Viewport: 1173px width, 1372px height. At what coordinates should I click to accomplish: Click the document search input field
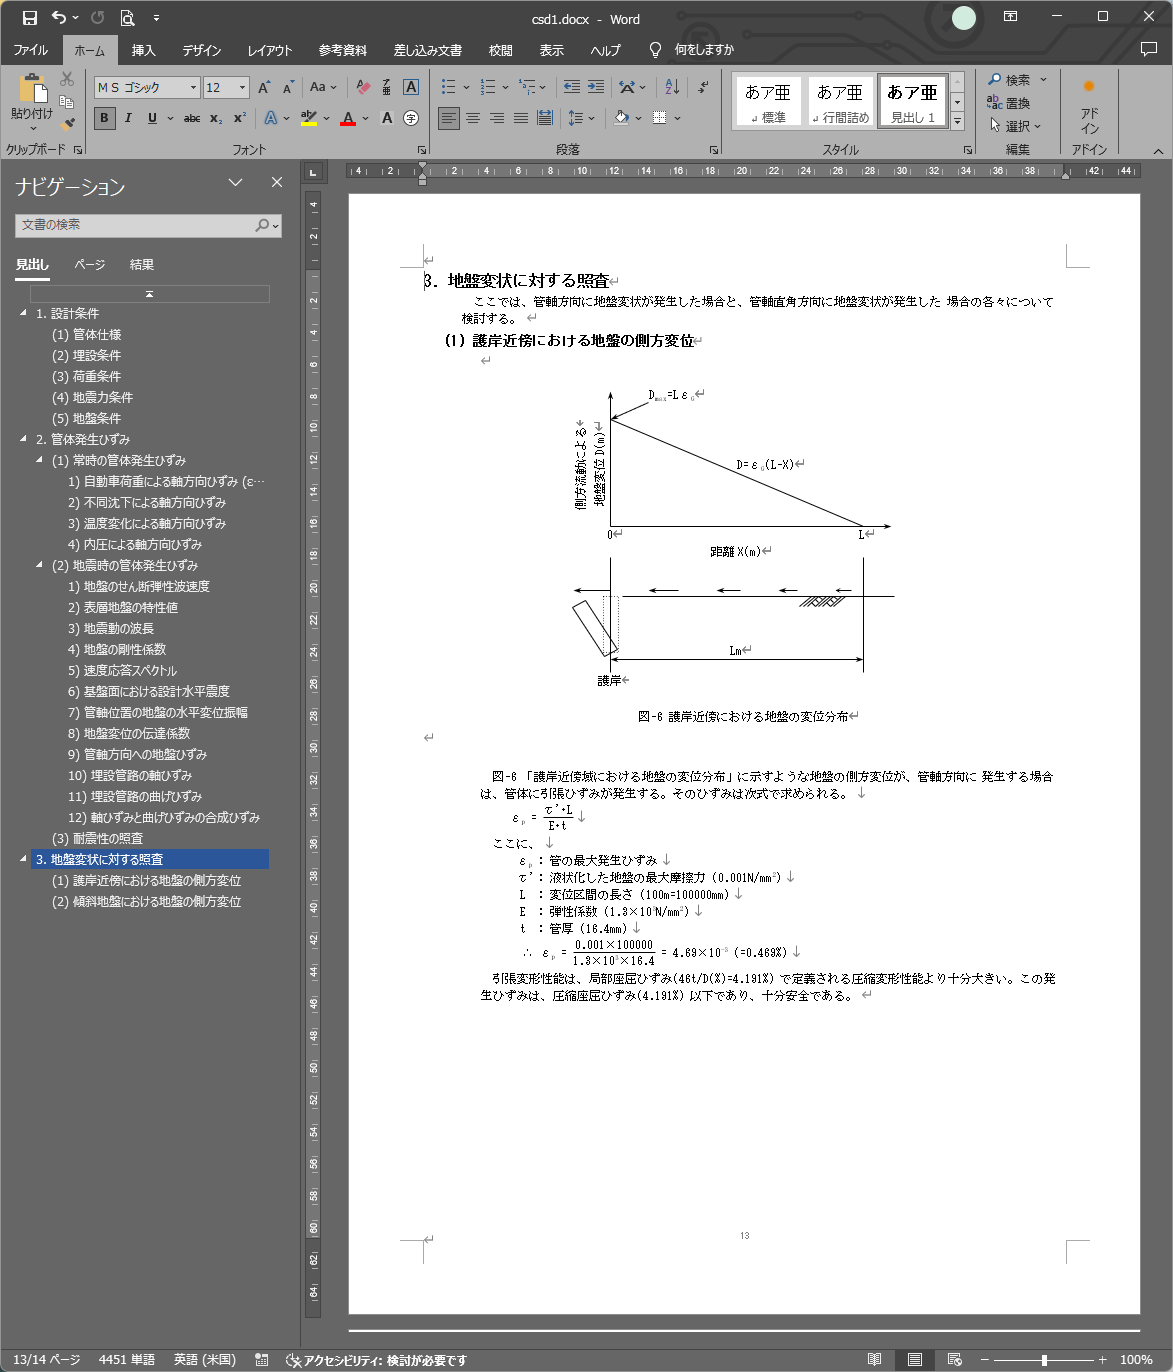135,226
